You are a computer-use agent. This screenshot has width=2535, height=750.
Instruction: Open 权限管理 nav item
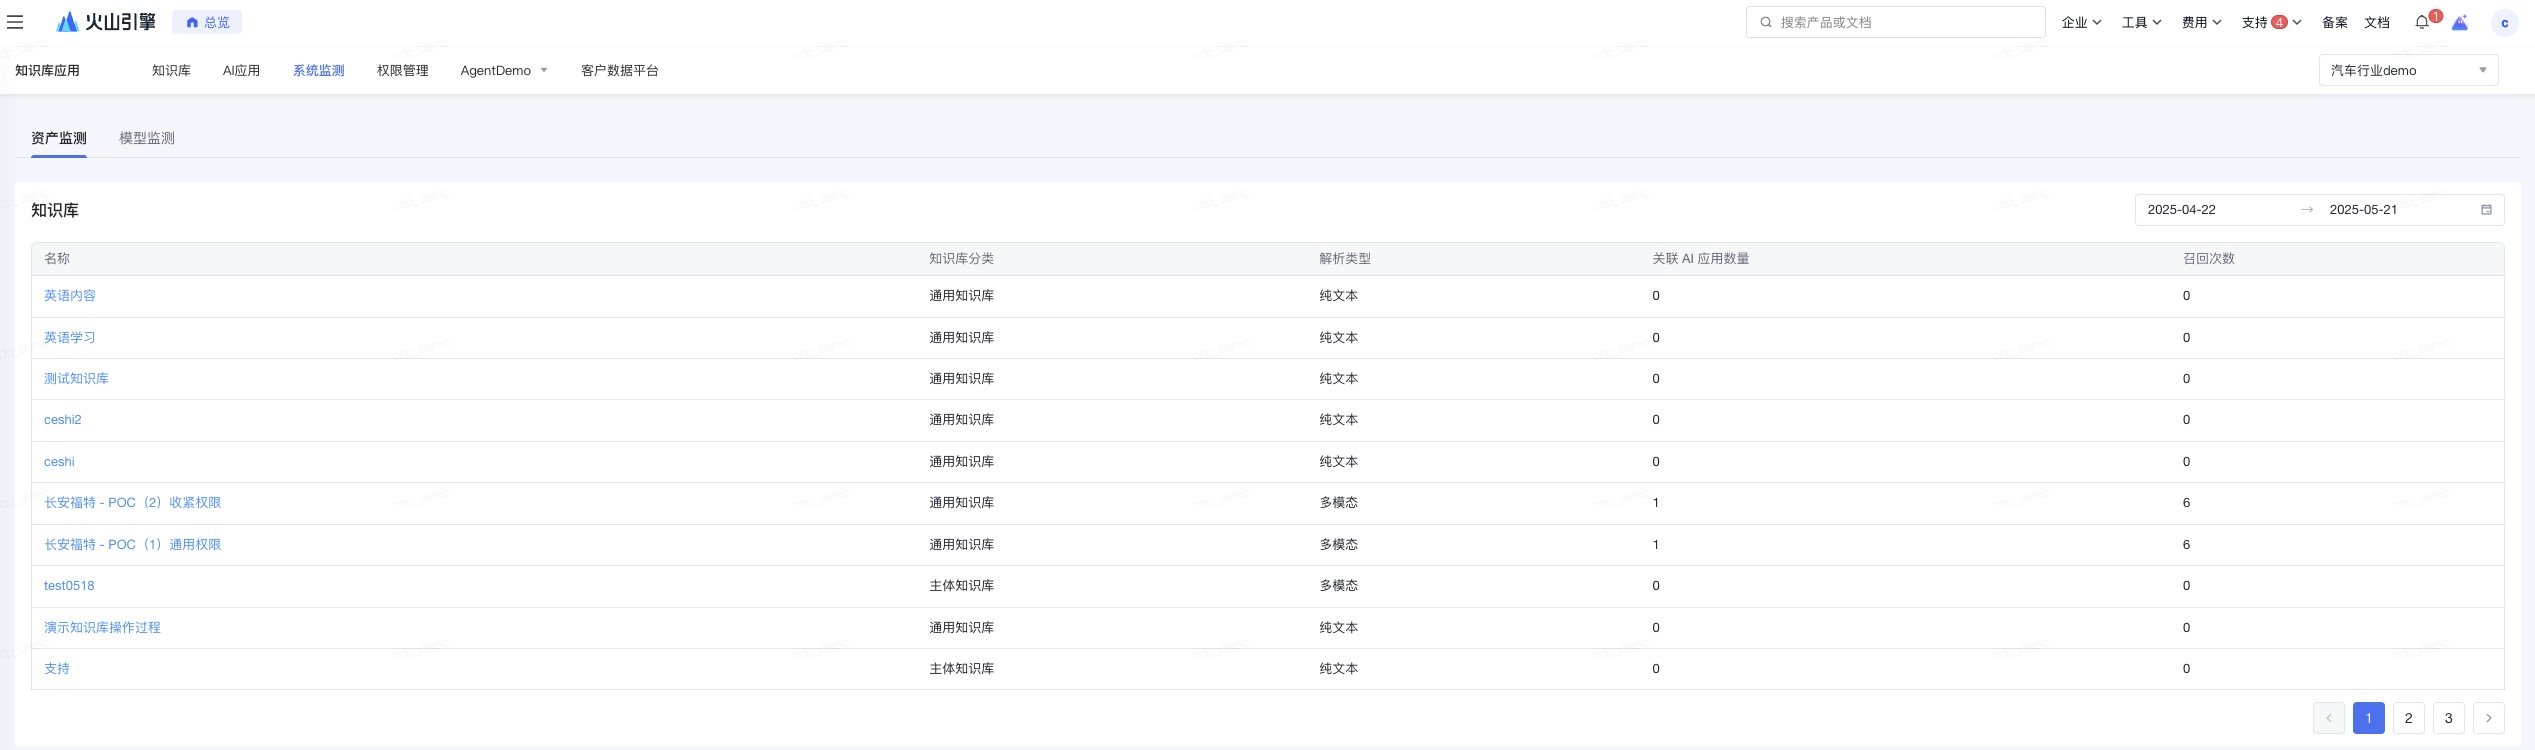[402, 70]
